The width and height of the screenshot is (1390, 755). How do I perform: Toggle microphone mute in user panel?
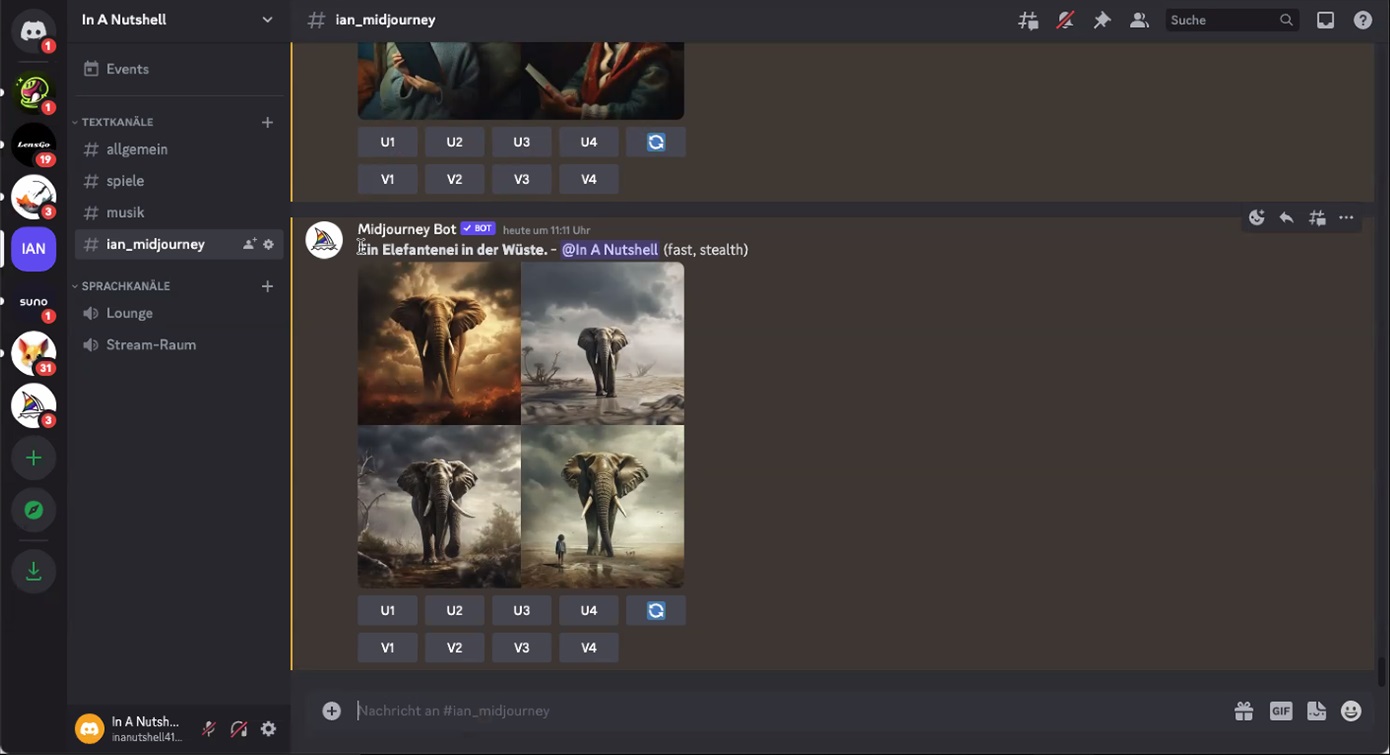(x=209, y=729)
